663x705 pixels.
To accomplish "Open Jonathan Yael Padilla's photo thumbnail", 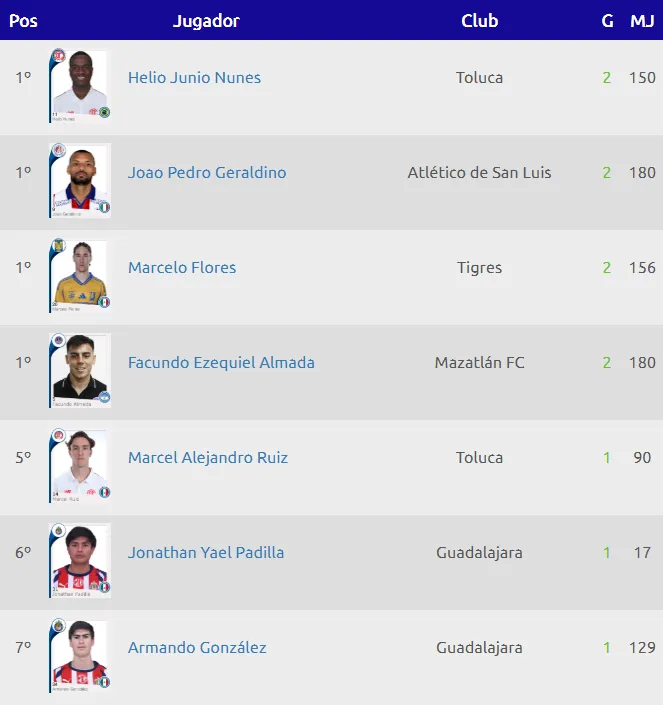I will (x=79, y=560).
